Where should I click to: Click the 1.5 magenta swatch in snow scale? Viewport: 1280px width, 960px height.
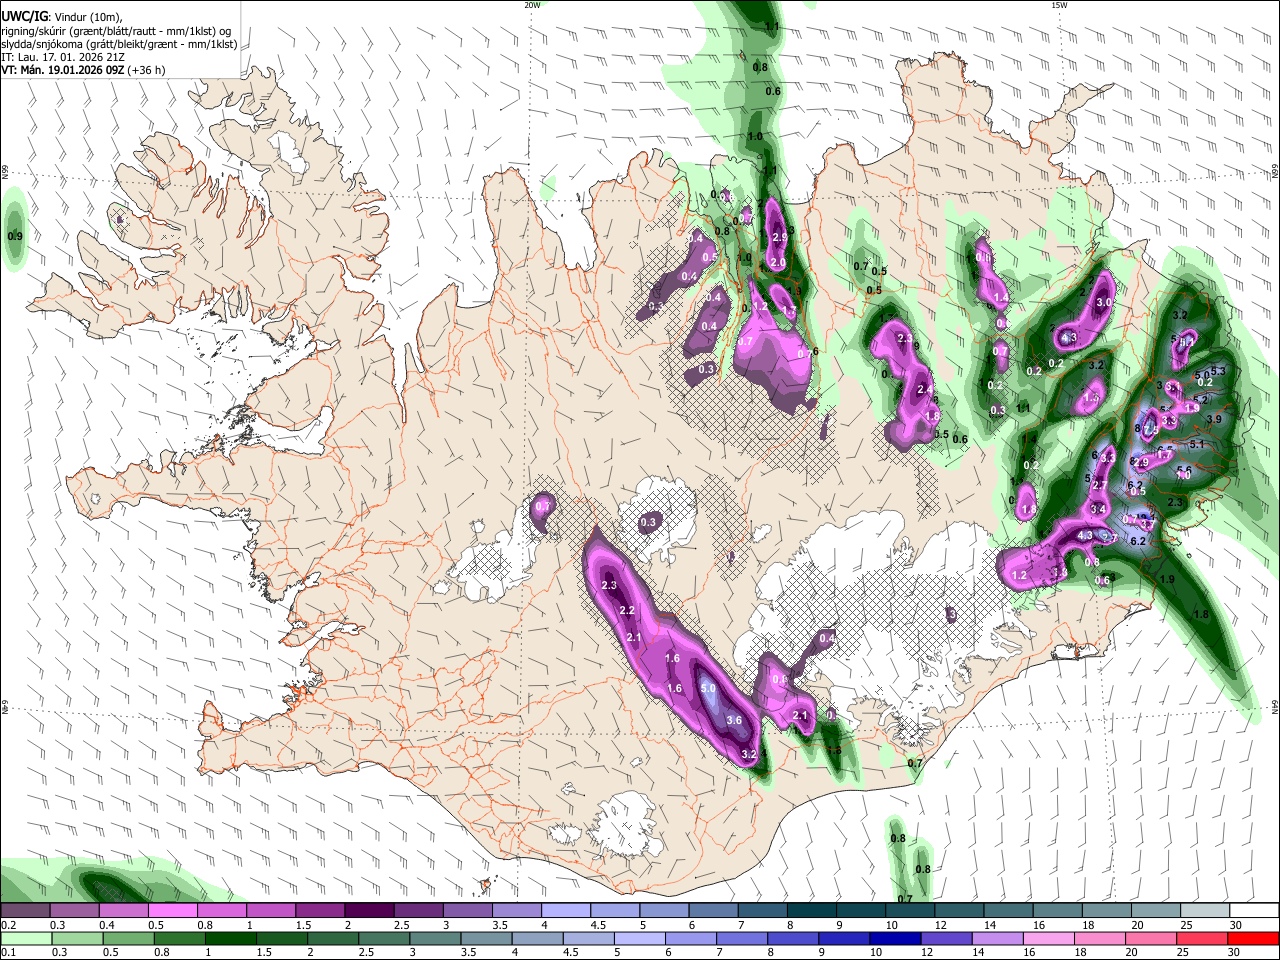pyautogui.click(x=320, y=910)
